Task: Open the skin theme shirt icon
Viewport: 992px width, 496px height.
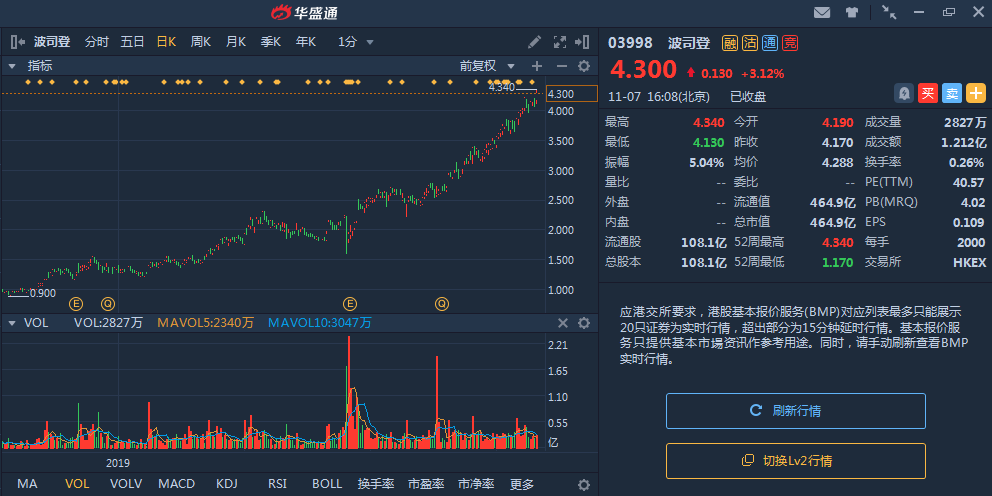Action: (x=851, y=13)
